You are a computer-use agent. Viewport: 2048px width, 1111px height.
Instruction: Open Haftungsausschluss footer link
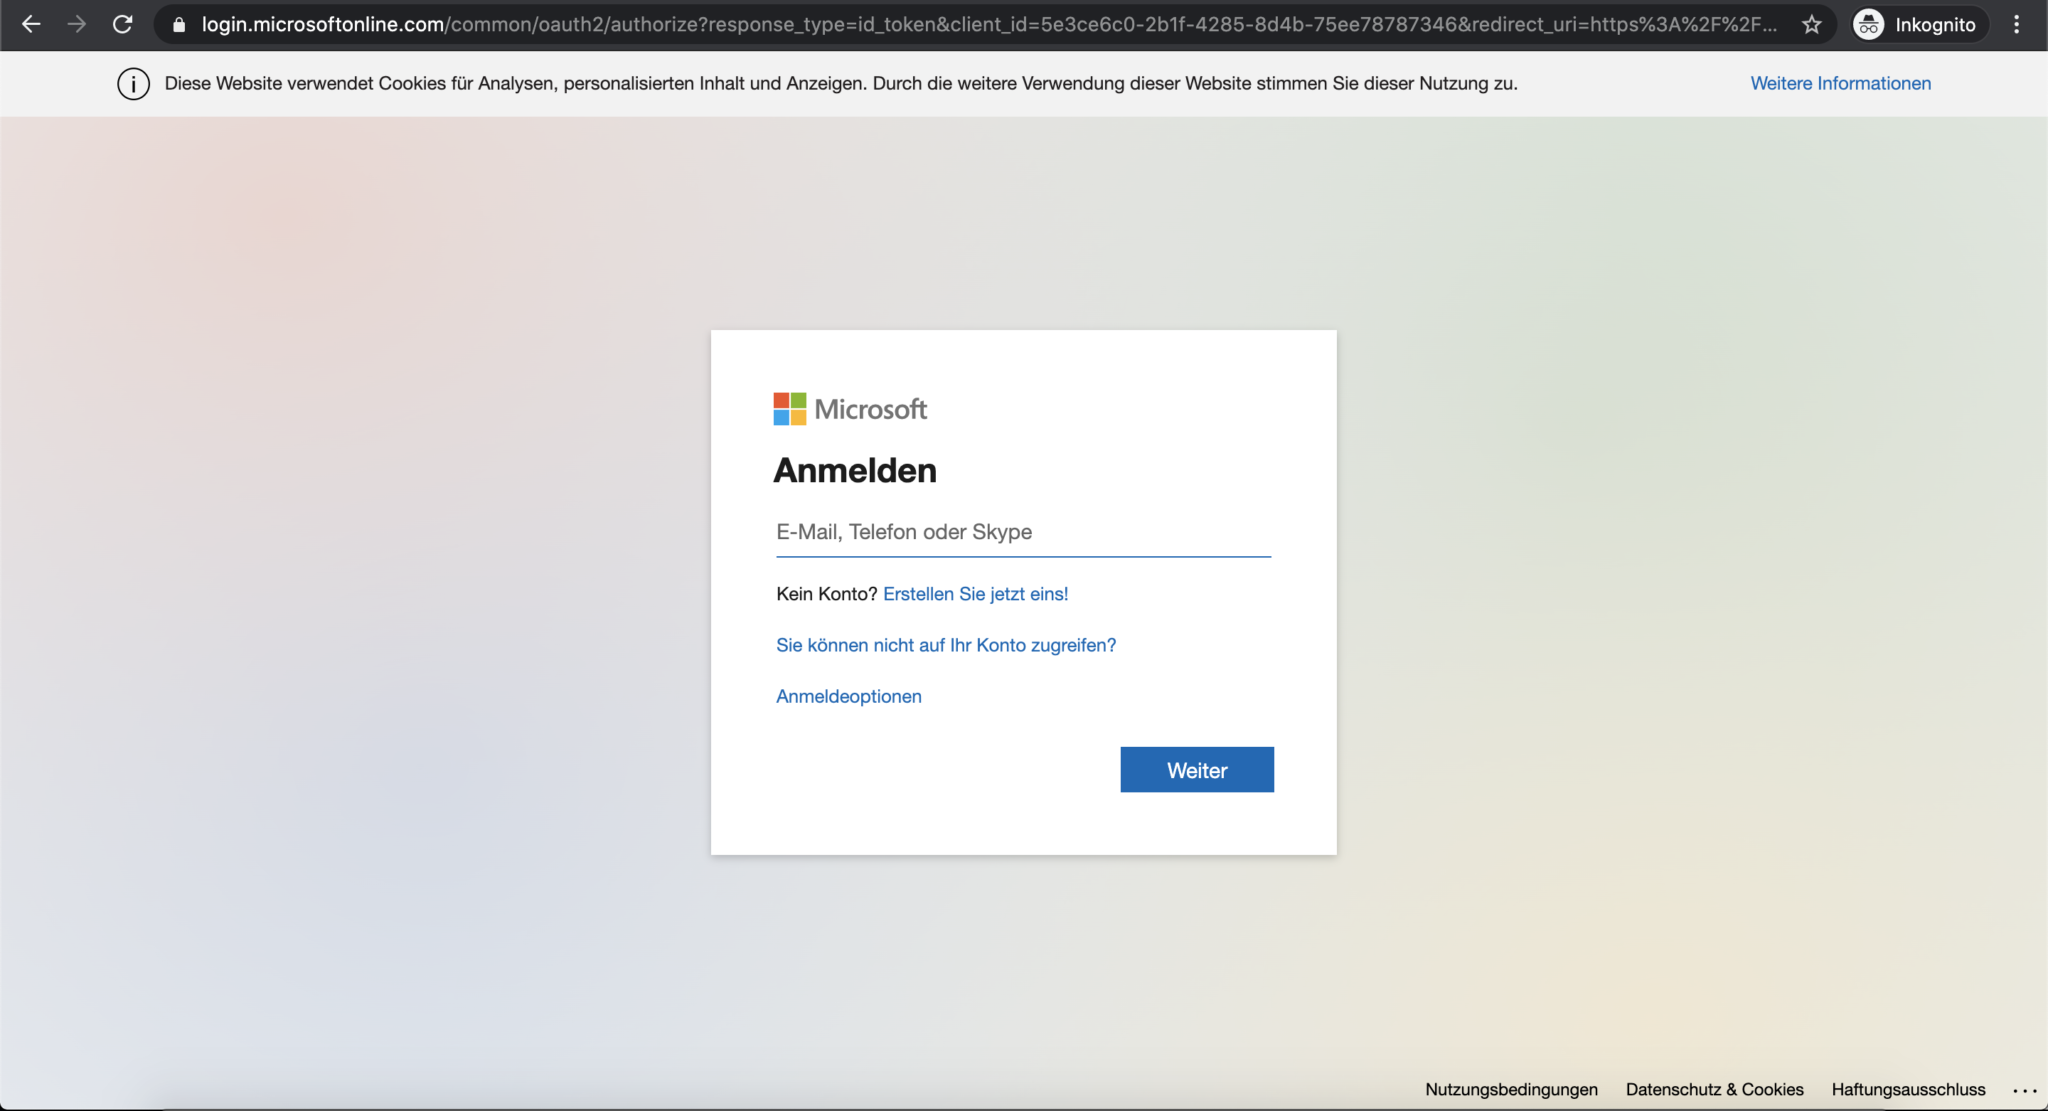click(x=1908, y=1090)
